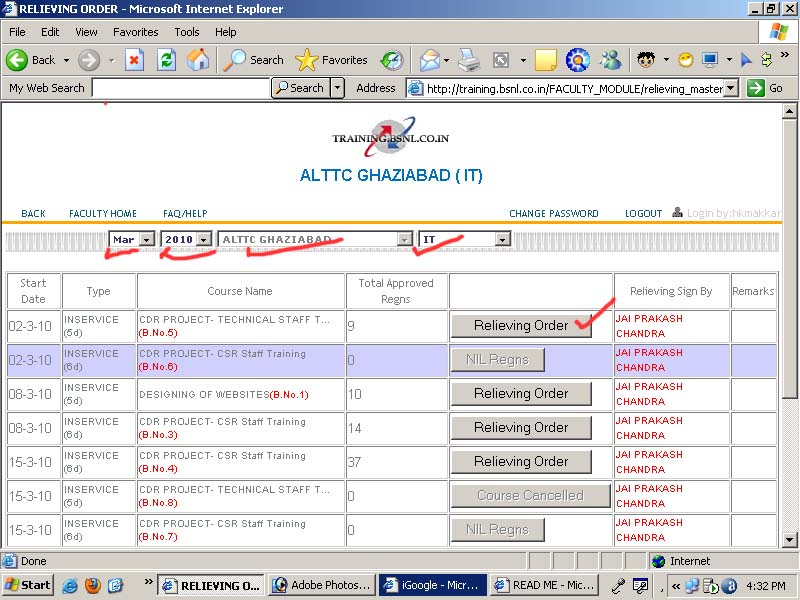Click the yellow note toolbar icon
The width and height of the screenshot is (800, 600).
click(x=545, y=61)
